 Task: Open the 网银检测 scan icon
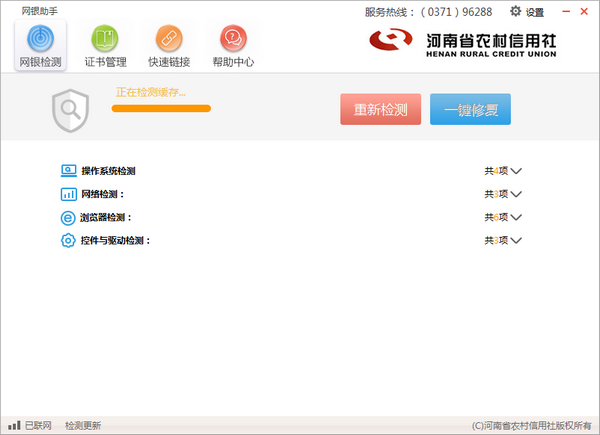(x=41, y=39)
